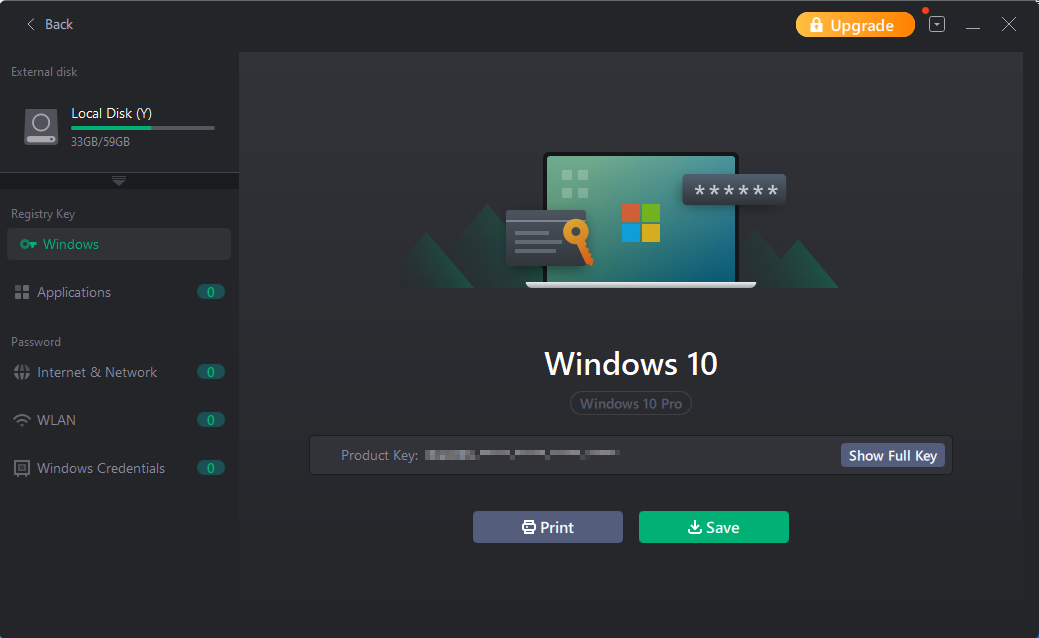Select the Local Disk (Y) drive icon
Image resolution: width=1039 pixels, height=638 pixels.
click(41, 127)
